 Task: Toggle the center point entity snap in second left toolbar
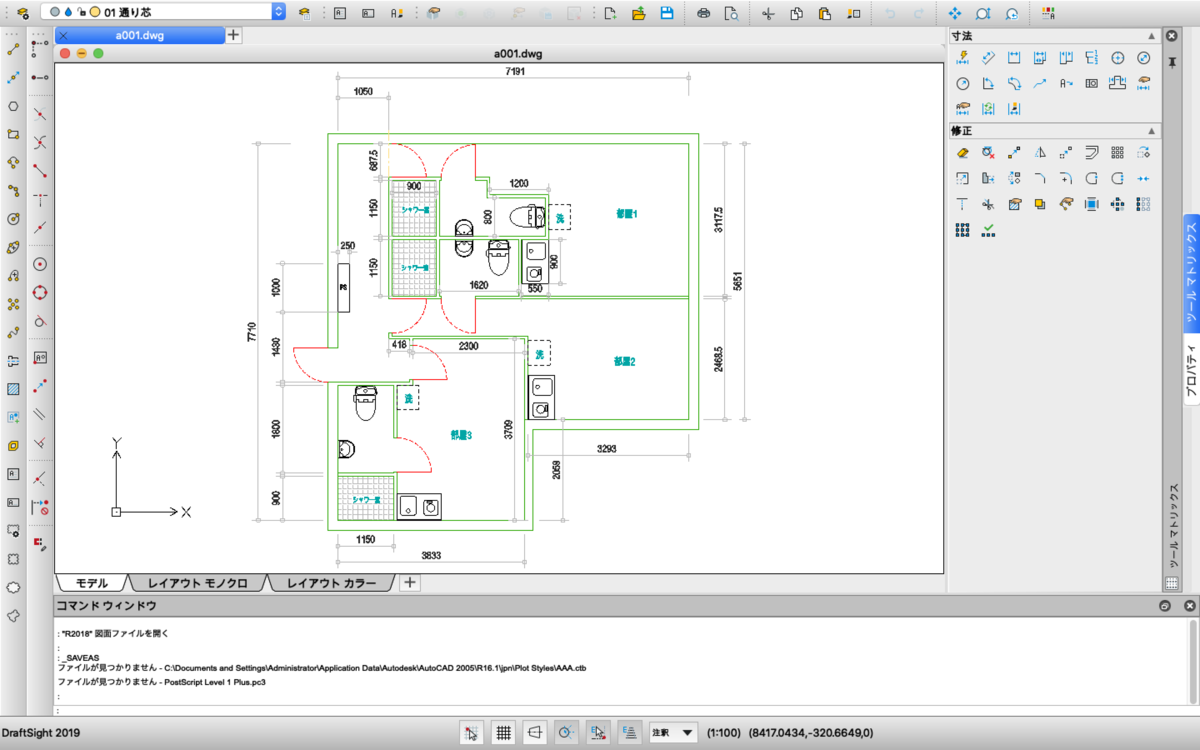(40, 265)
